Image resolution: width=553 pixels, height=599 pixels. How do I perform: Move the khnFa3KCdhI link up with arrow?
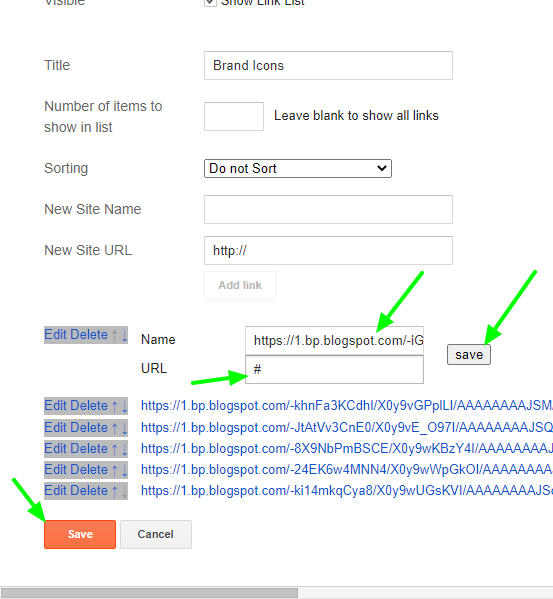point(115,406)
